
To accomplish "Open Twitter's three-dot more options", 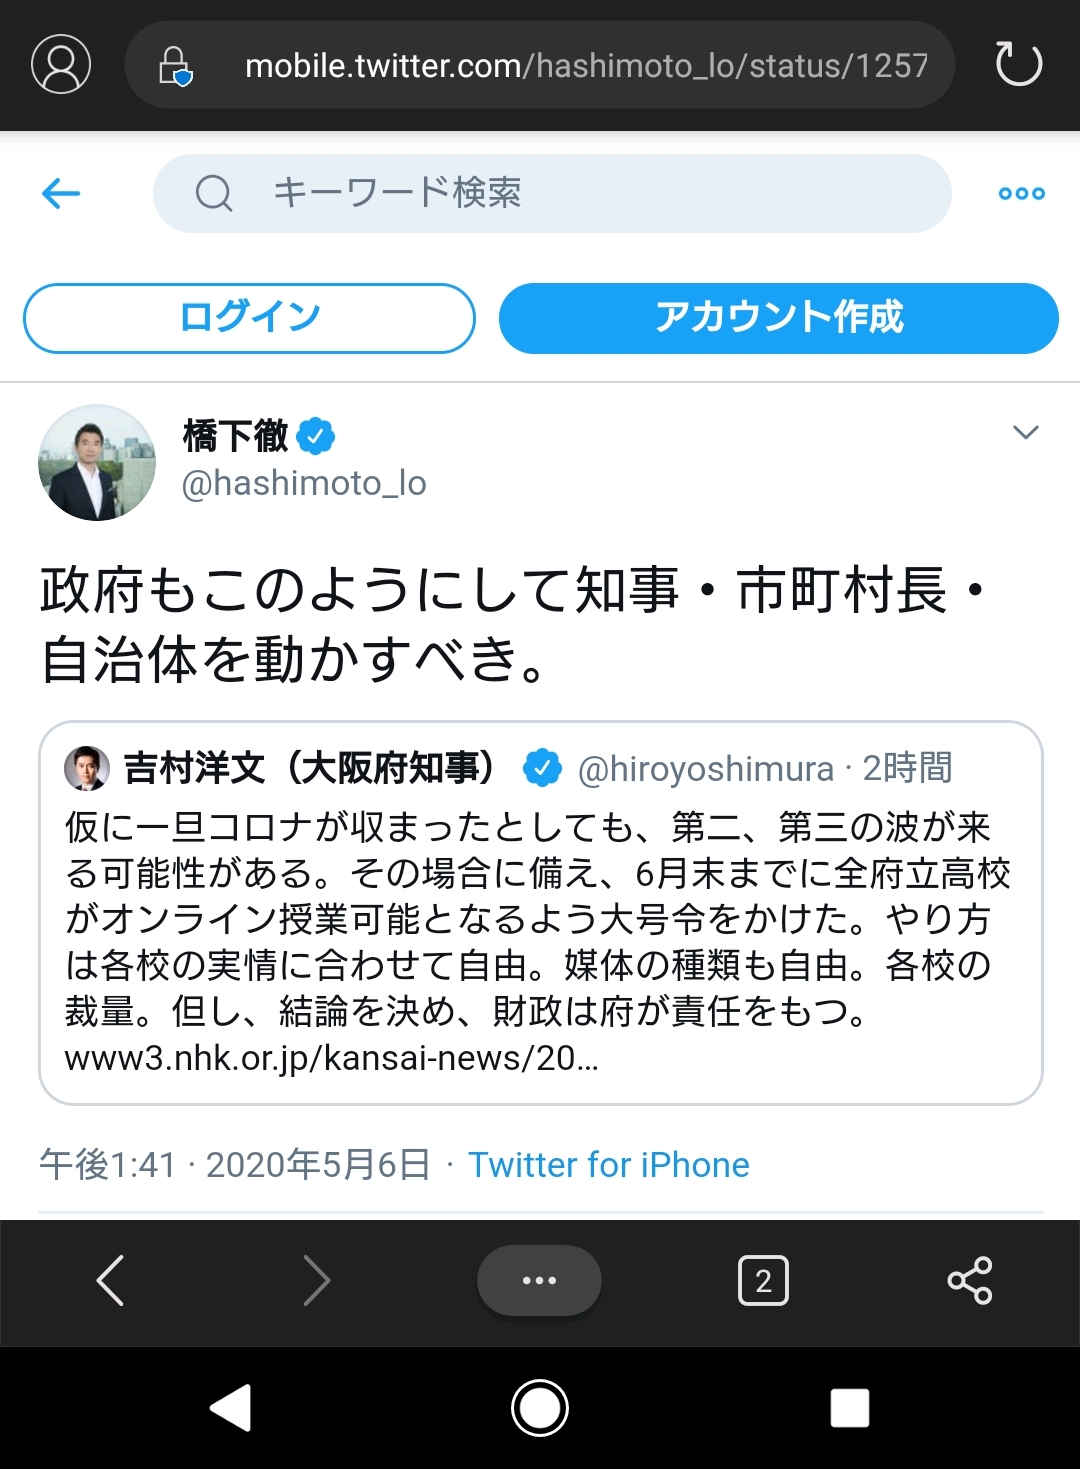I will pos(1021,194).
